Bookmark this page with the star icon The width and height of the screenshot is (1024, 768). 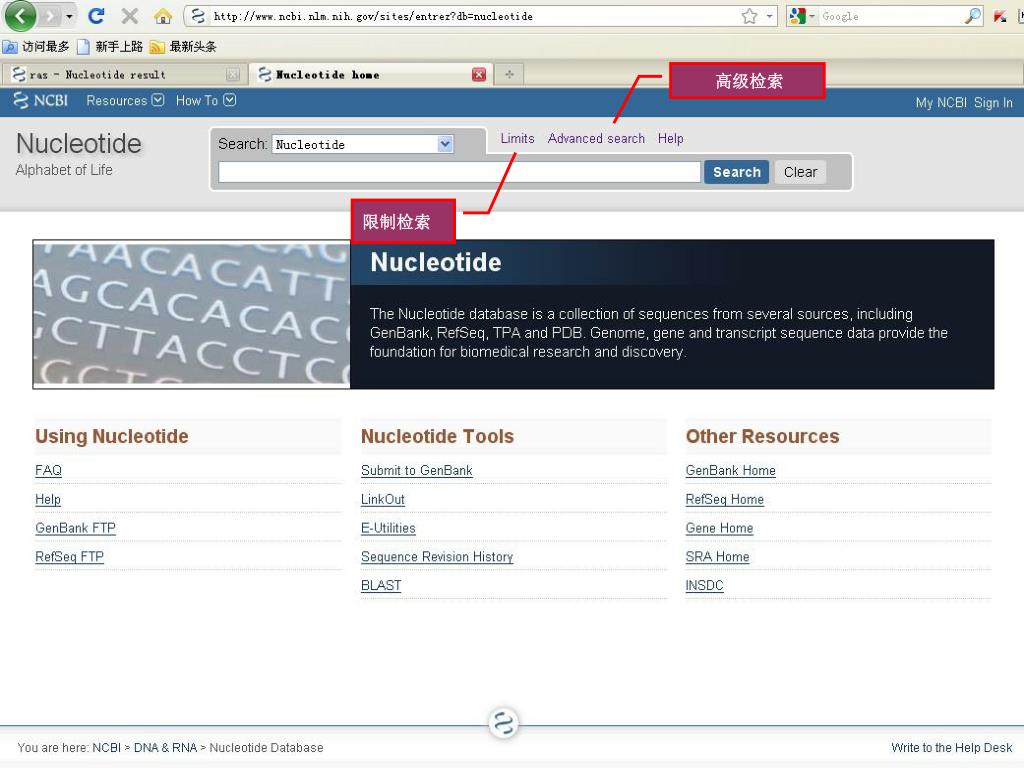(x=750, y=16)
